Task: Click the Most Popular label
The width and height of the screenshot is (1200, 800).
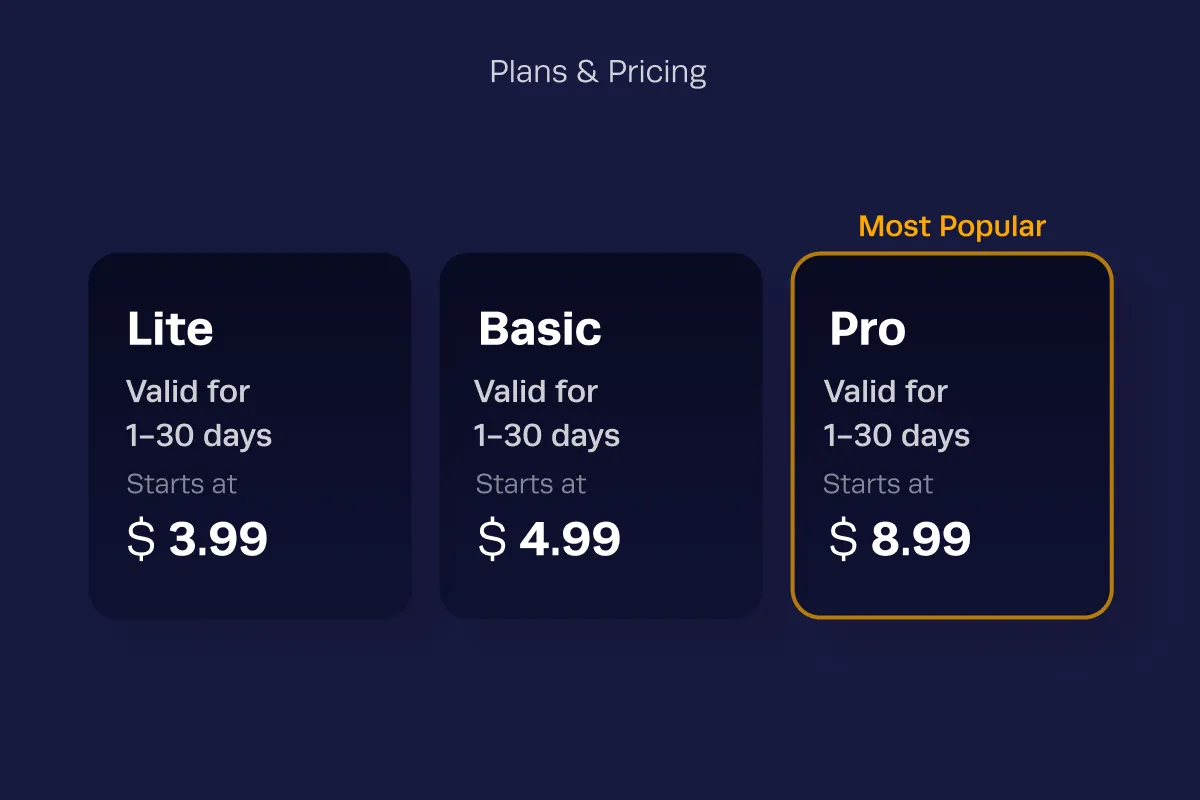Action: point(952,226)
